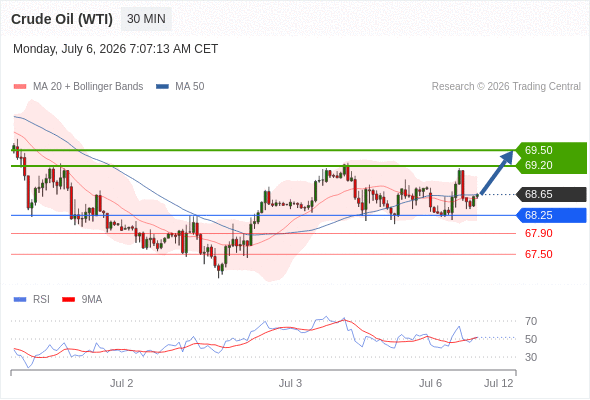Click the Crude Oil (WTI) title

62,19
